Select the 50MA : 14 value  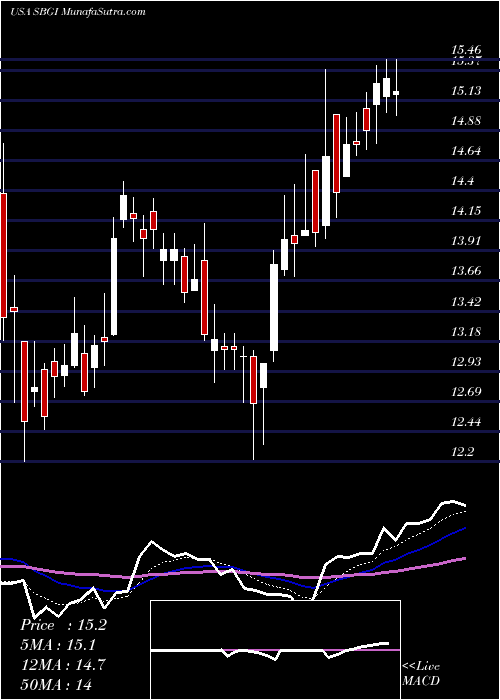tap(56, 685)
